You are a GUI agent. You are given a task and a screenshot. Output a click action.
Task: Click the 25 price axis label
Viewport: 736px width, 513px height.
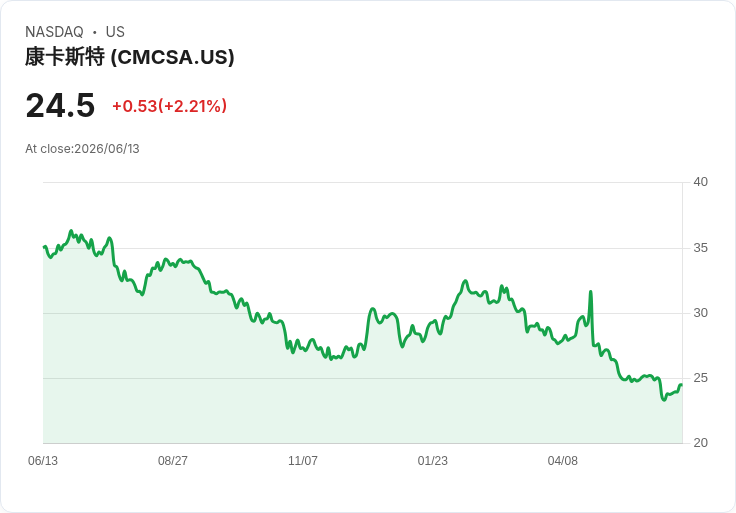[700, 378]
